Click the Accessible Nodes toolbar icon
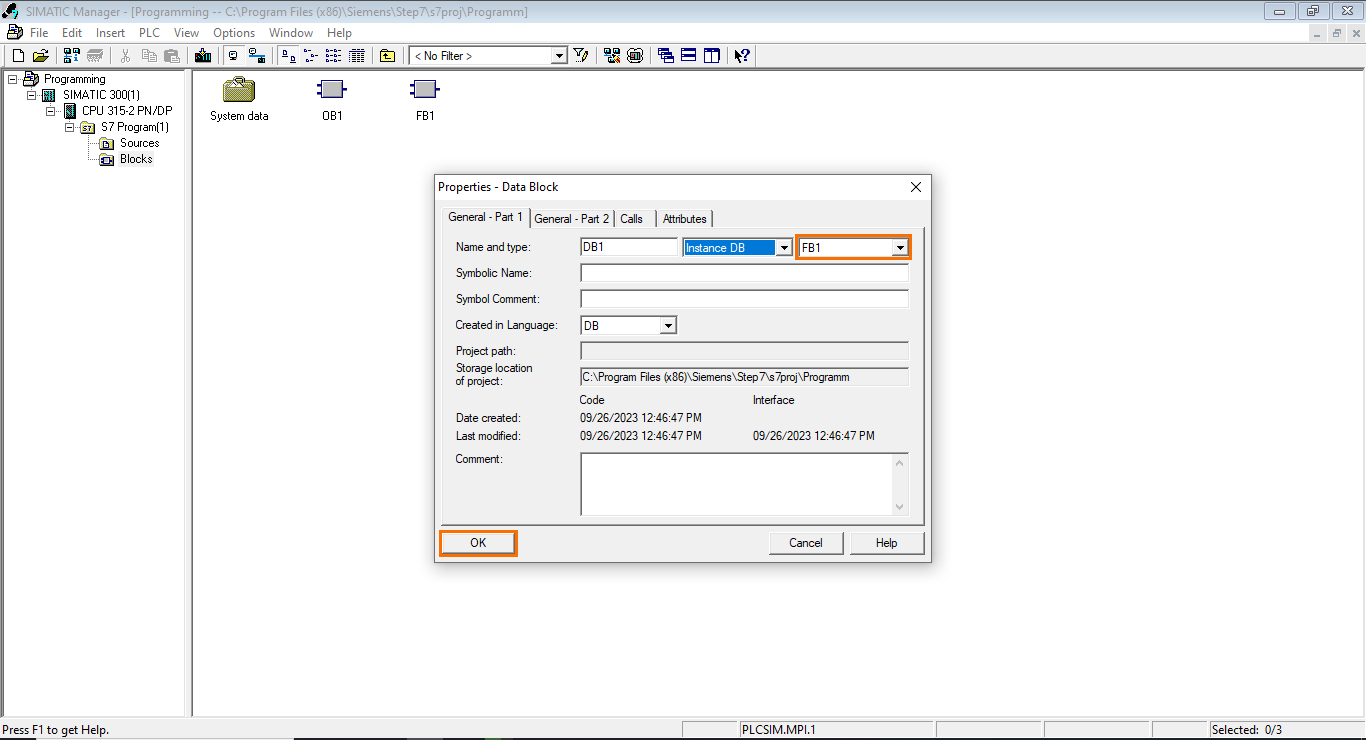This screenshot has width=1366, height=740. (73, 56)
